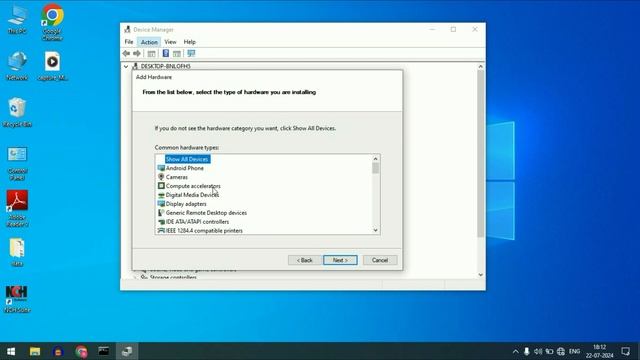The image size is (640, 360).
Task: Click hardware list scroll down arrow
Action: coord(376,230)
